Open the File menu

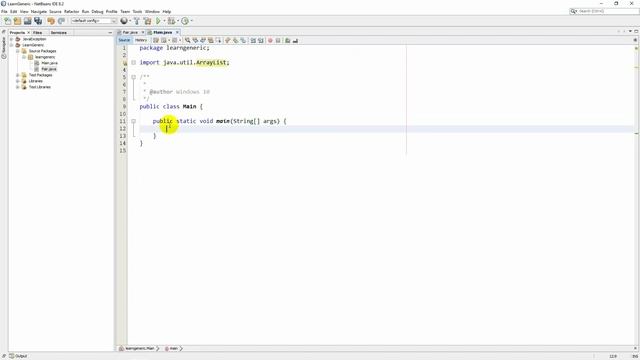coord(4,11)
